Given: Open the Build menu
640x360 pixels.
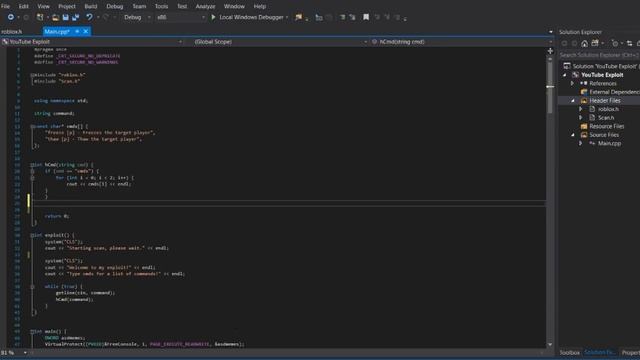Looking at the screenshot, I should click(x=91, y=6).
